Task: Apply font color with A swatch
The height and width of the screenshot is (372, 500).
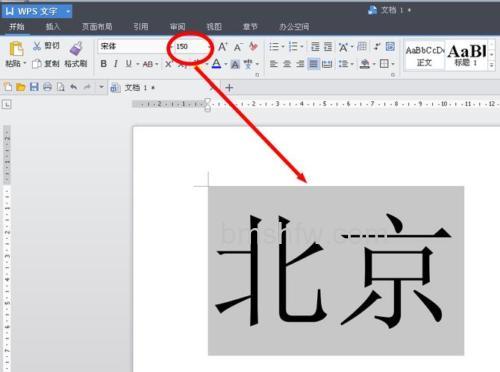Action: pos(217,64)
